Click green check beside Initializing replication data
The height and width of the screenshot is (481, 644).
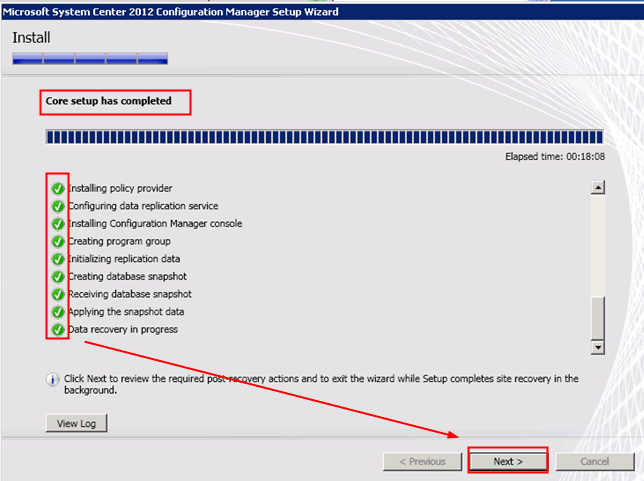pyautogui.click(x=58, y=259)
